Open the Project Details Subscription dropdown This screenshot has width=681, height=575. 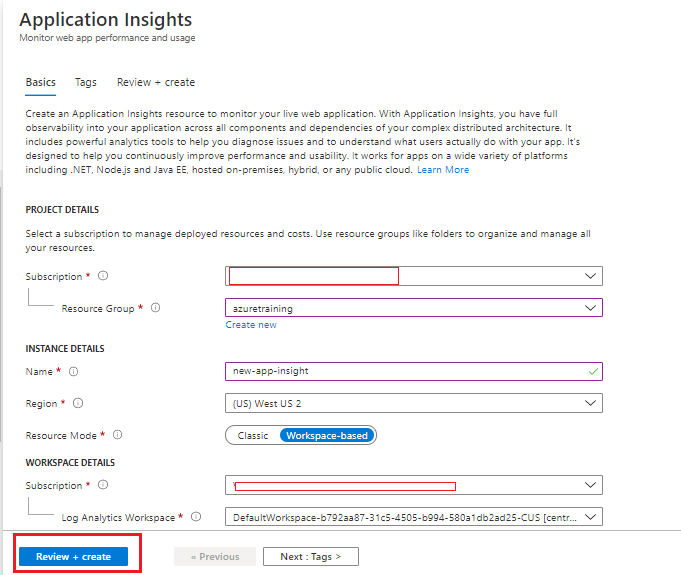click(x=414, y=276)
